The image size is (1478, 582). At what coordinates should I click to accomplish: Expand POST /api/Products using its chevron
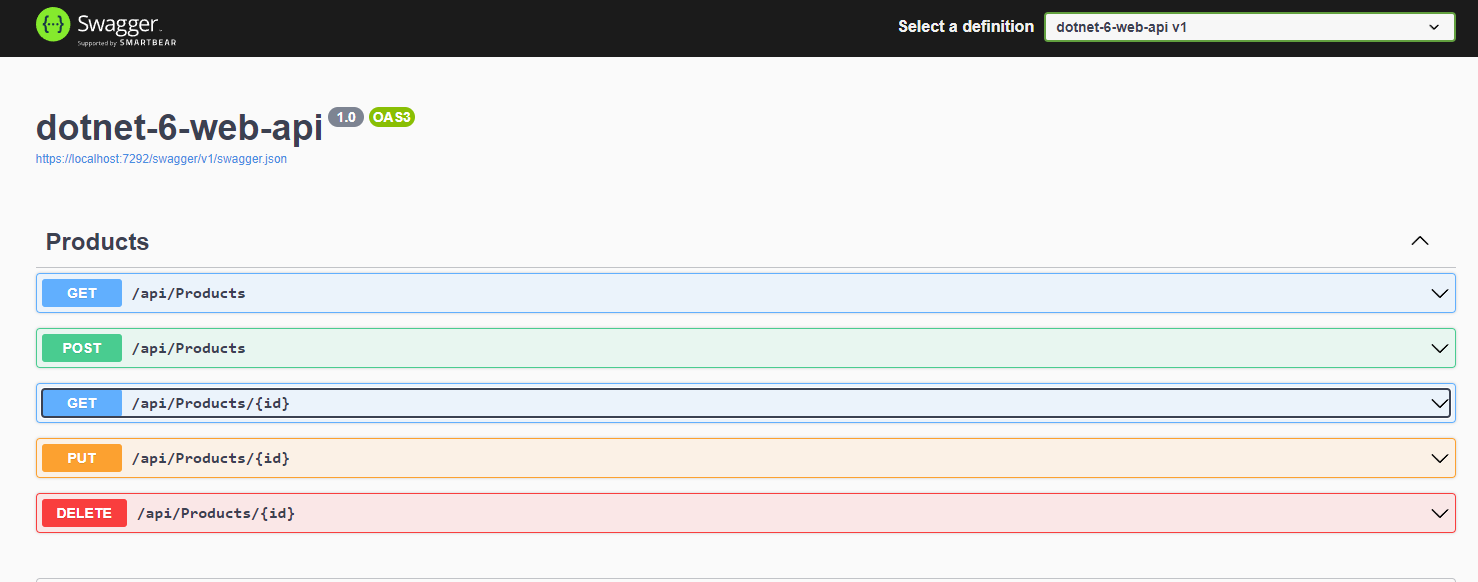coord(1440,348)
